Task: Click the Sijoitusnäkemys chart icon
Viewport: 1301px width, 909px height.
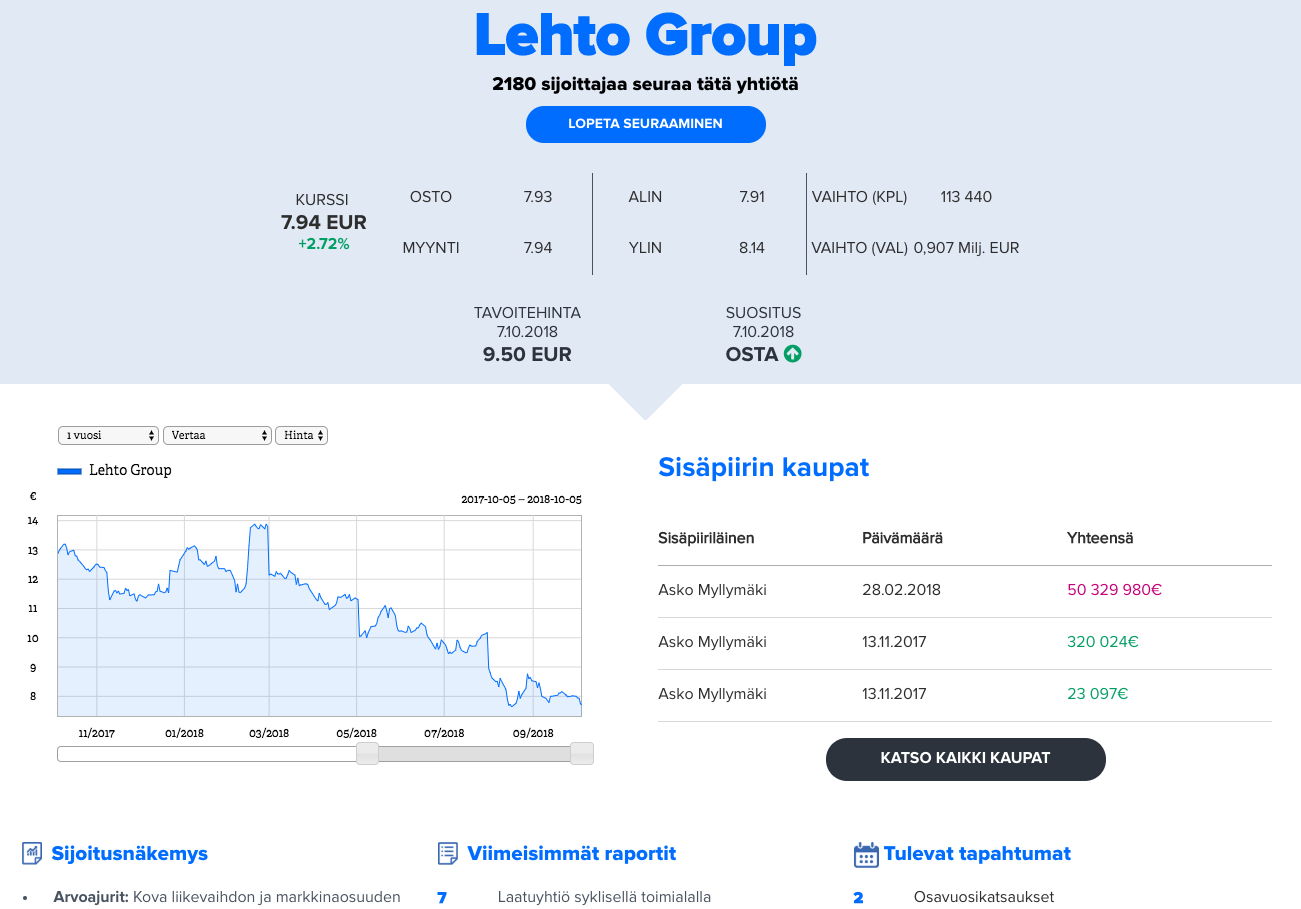Action: (32, 853)
